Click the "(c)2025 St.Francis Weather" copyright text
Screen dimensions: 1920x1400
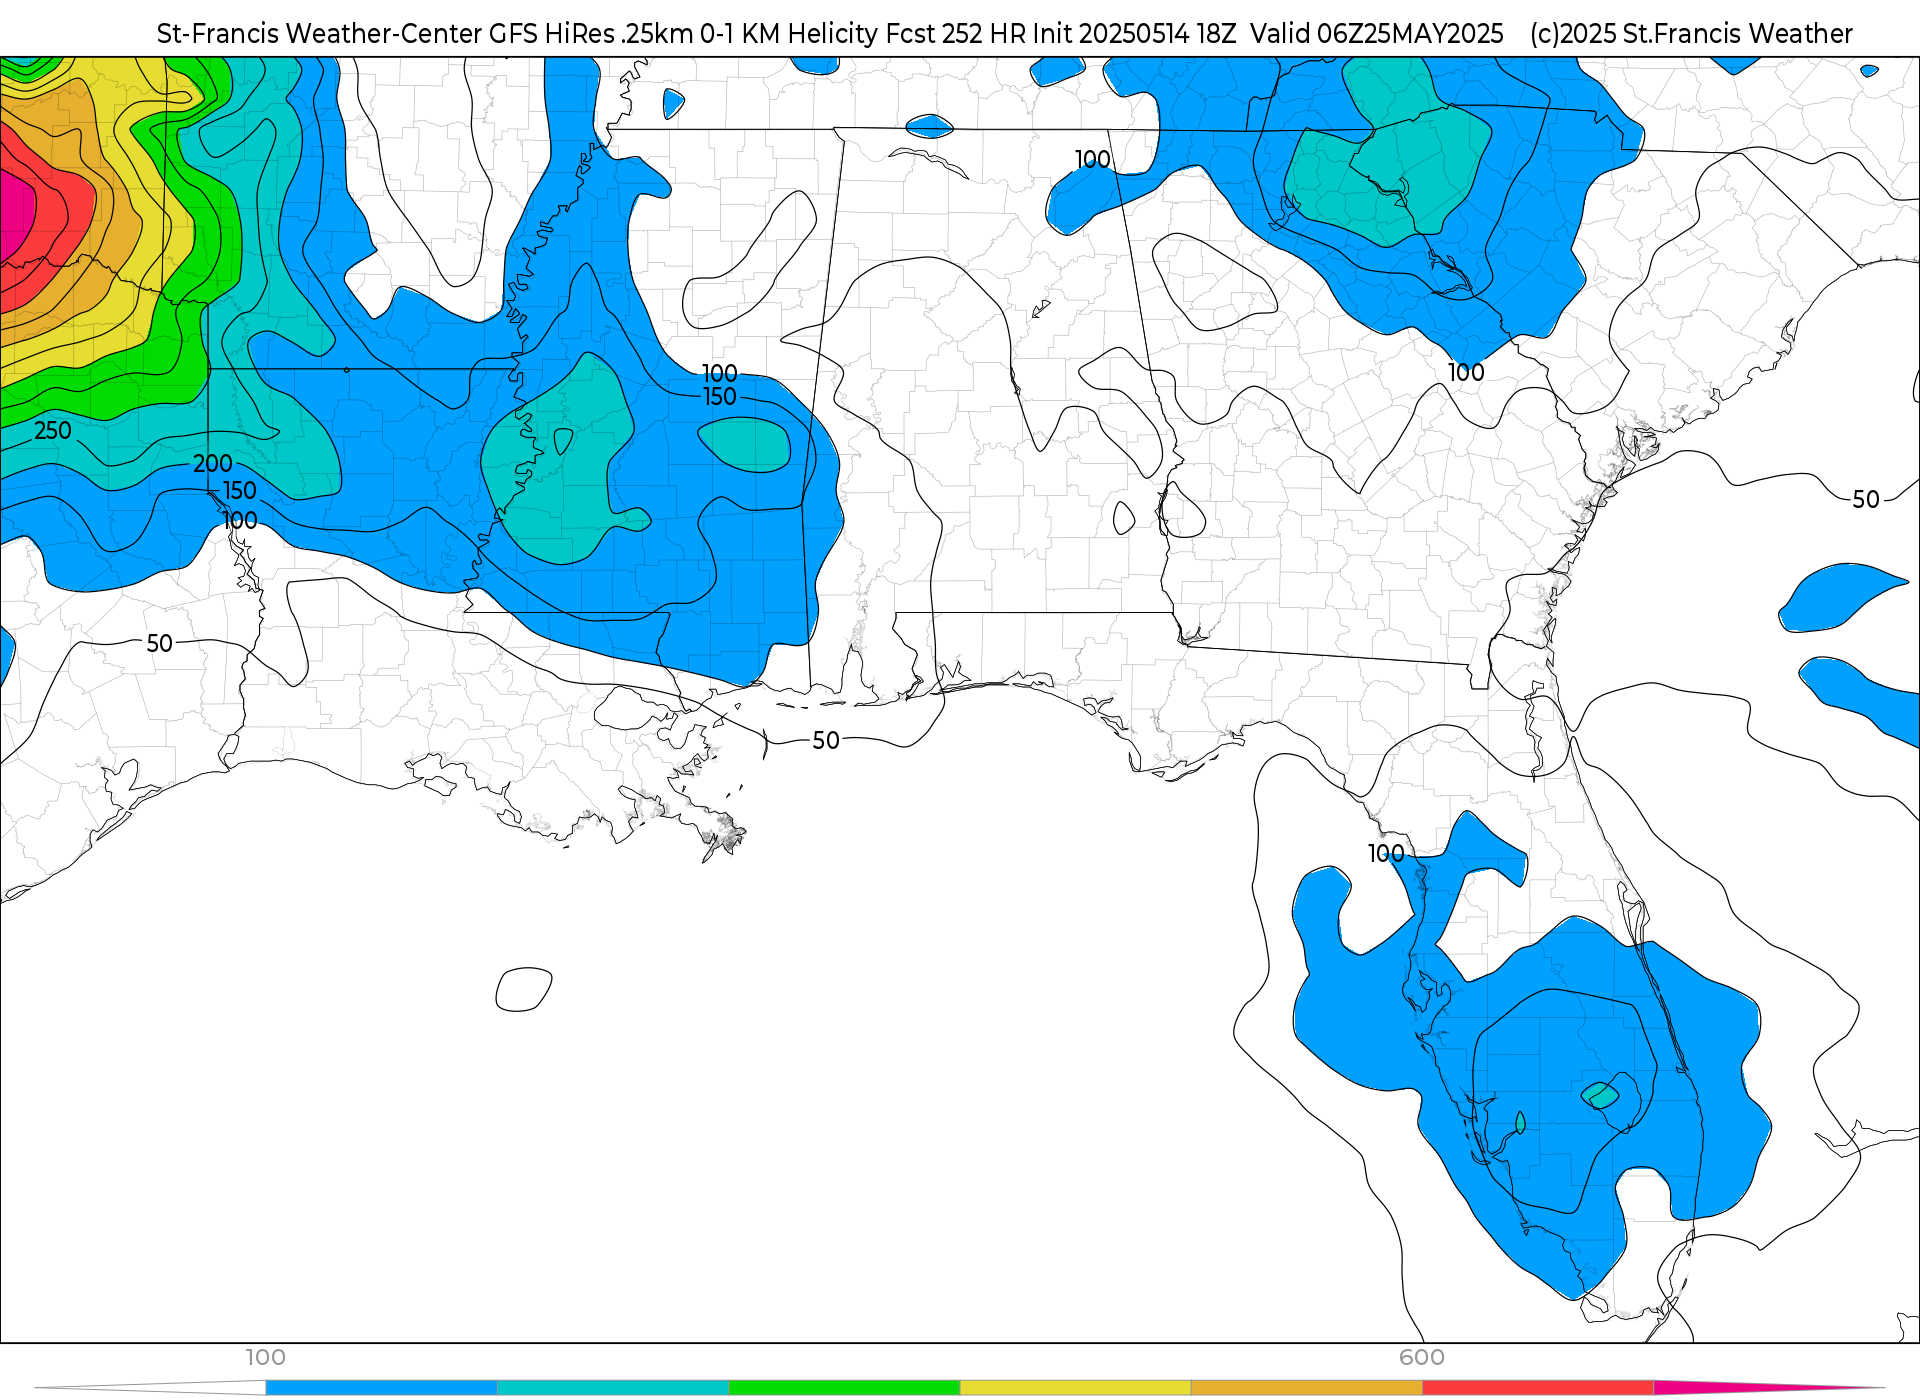pos(1691,34)
